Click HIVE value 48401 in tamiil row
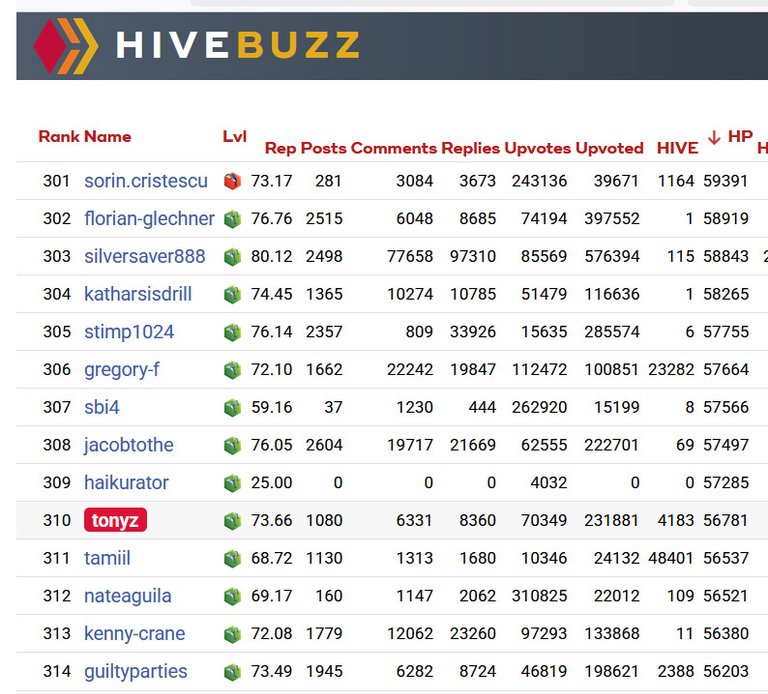The height and width of the screenshot is (694, 768). coord(671,558)
